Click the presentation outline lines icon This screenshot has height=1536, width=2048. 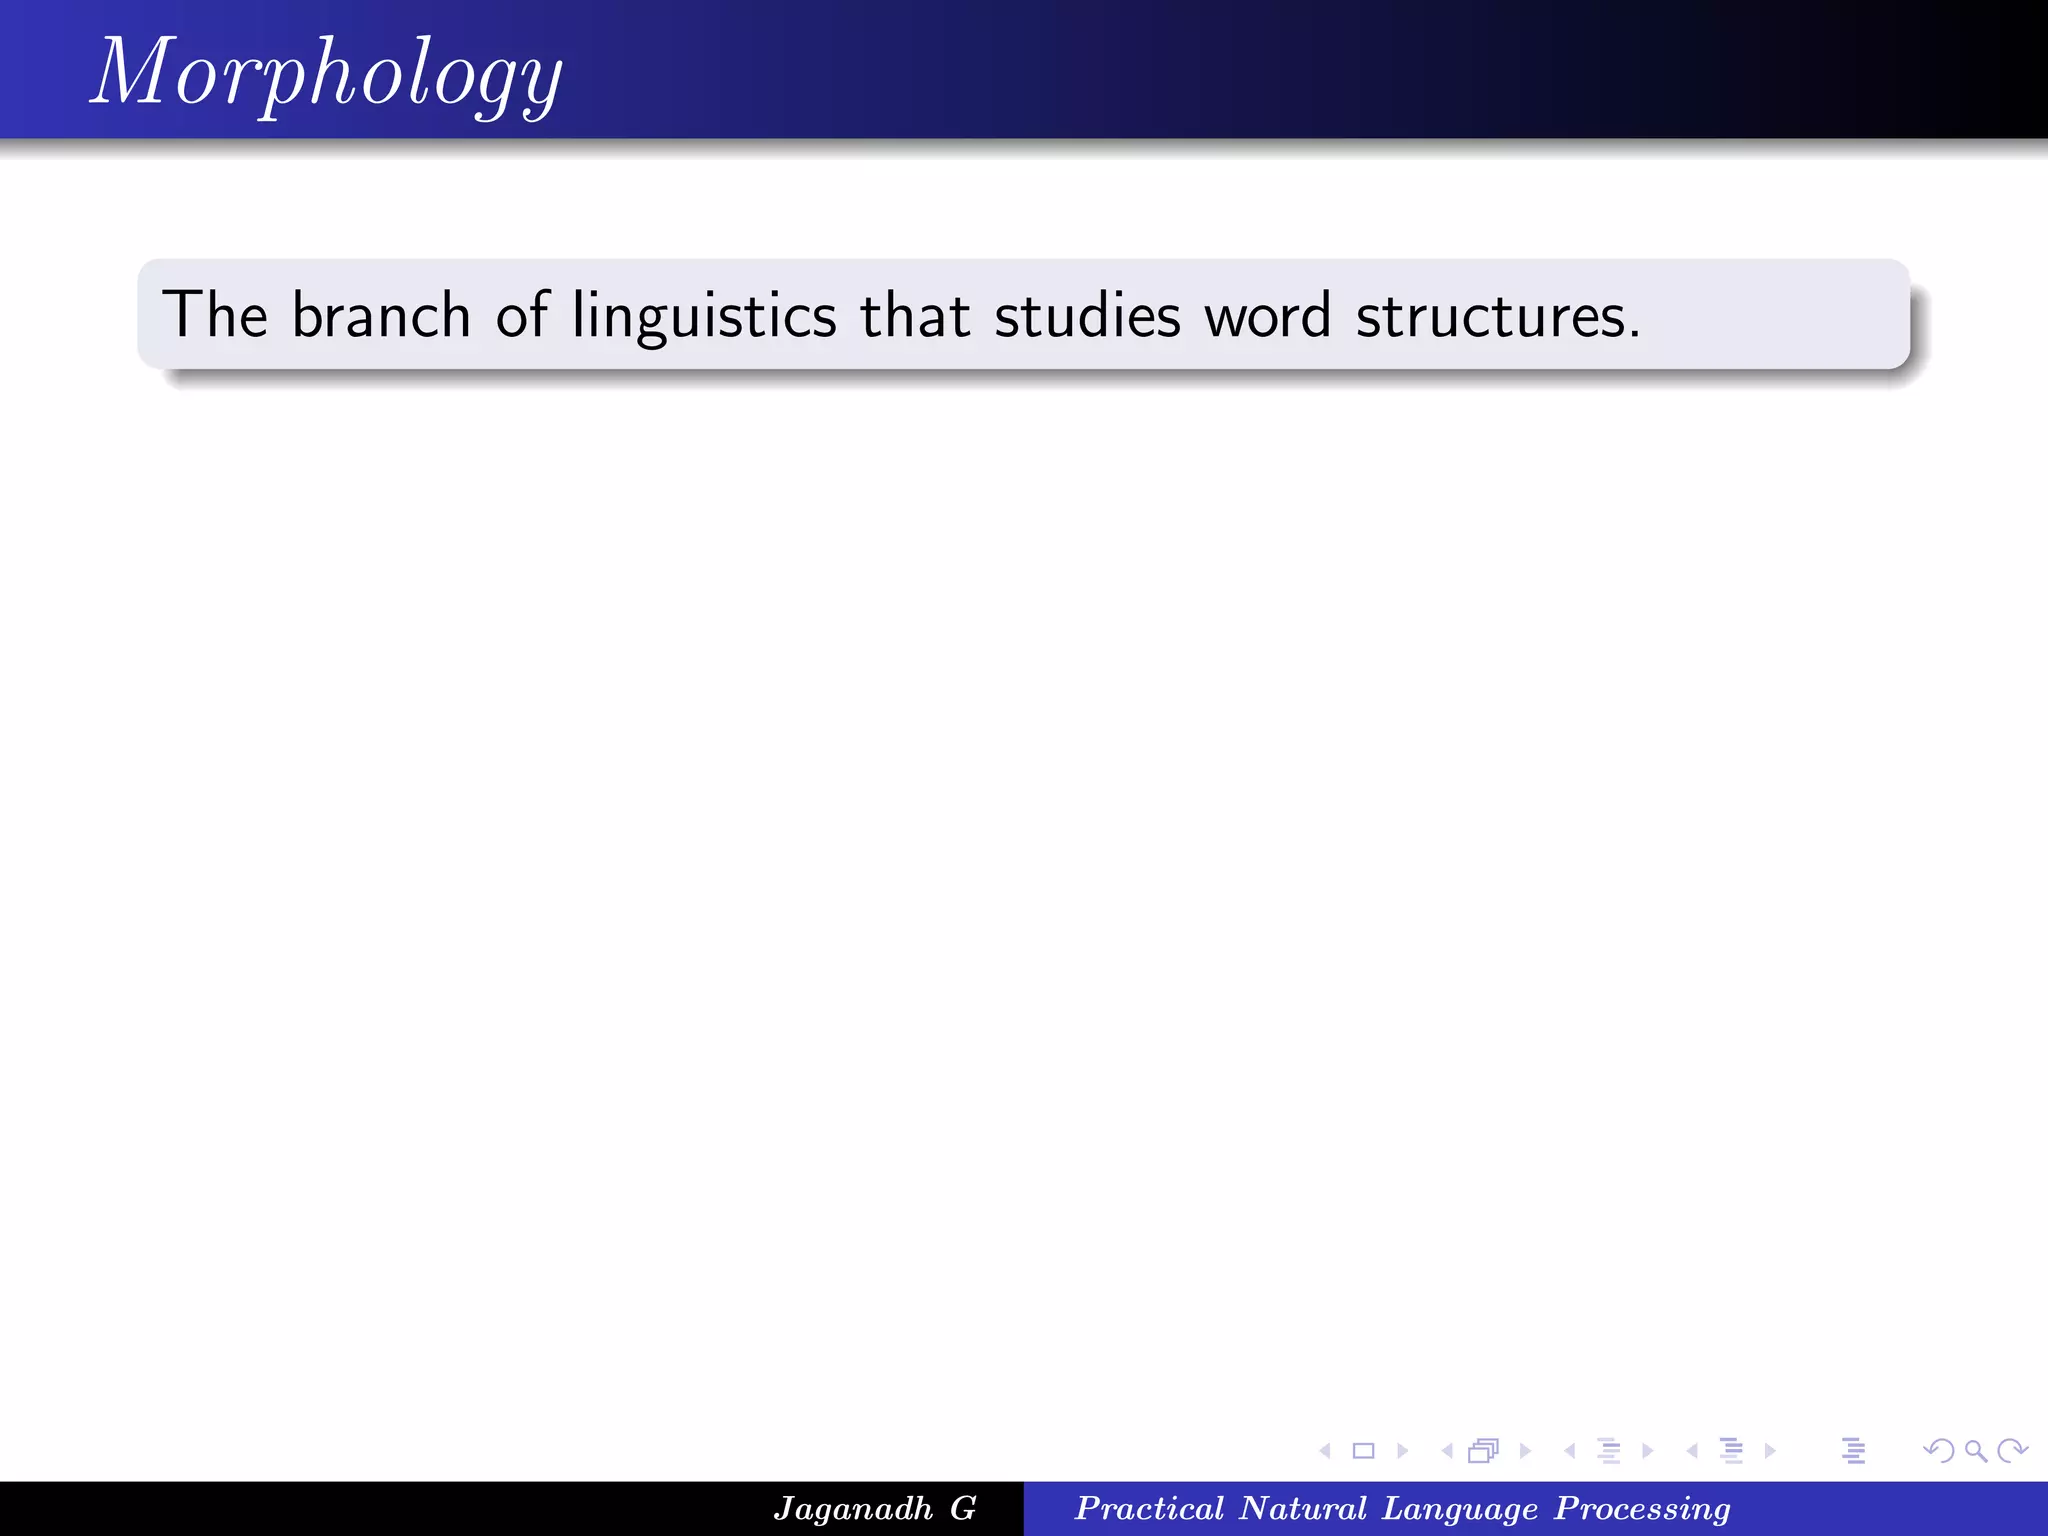pyautogui.click(x=1853, y=1450)
